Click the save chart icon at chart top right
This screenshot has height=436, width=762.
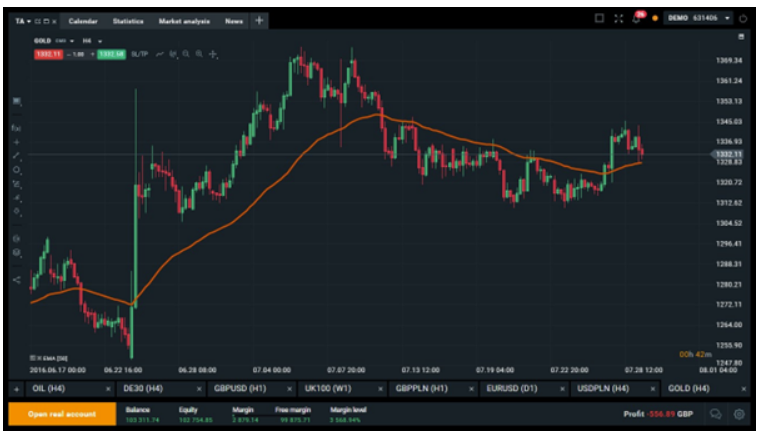(741, 37)
